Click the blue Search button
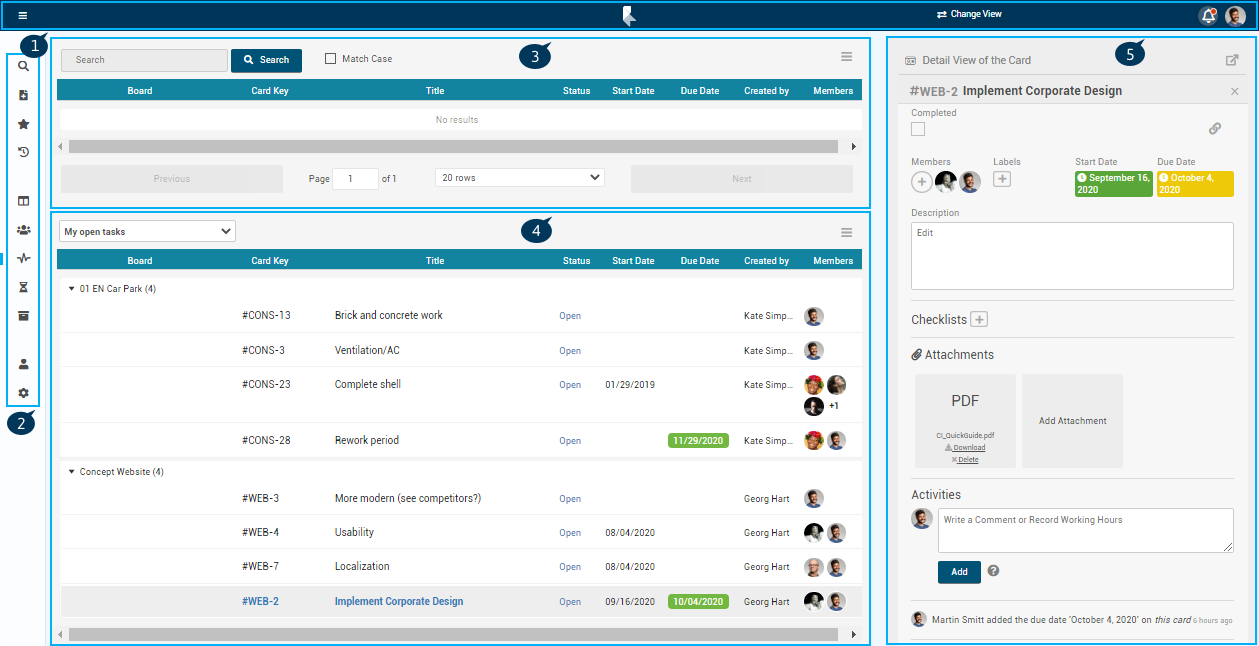 pyautogui.click(x=266, y=60)
